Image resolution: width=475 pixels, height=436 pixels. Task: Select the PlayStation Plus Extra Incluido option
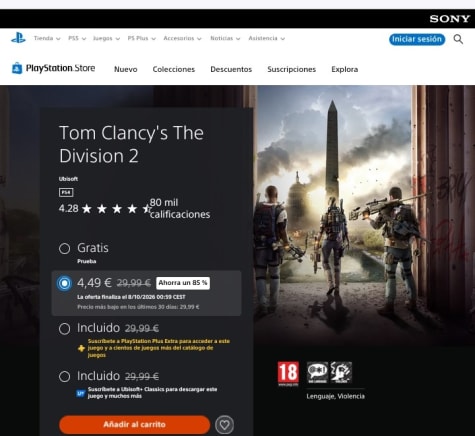pyautogui.click(x=64, y=329)
